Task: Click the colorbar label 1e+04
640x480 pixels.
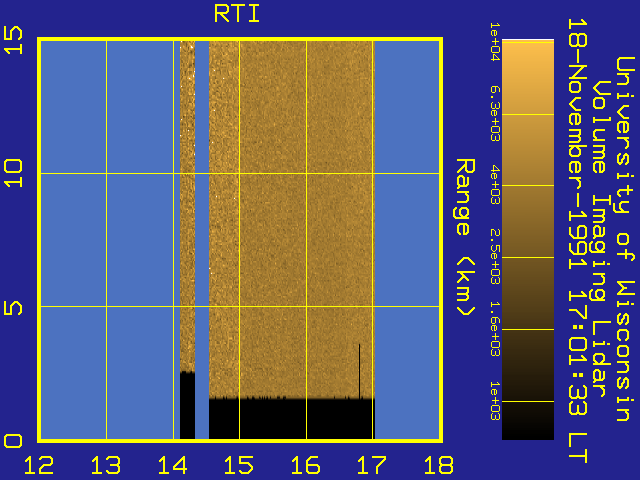Action: [495, 42]
